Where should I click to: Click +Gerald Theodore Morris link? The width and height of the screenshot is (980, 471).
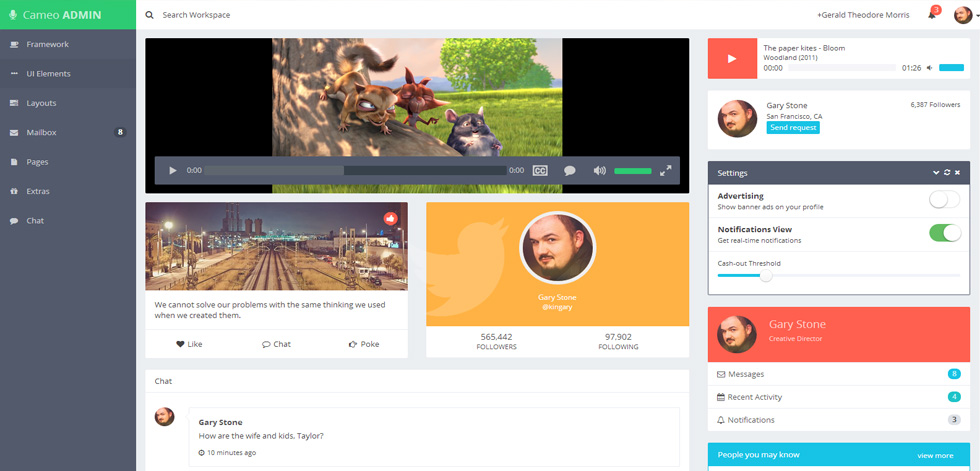click(863, 15)
